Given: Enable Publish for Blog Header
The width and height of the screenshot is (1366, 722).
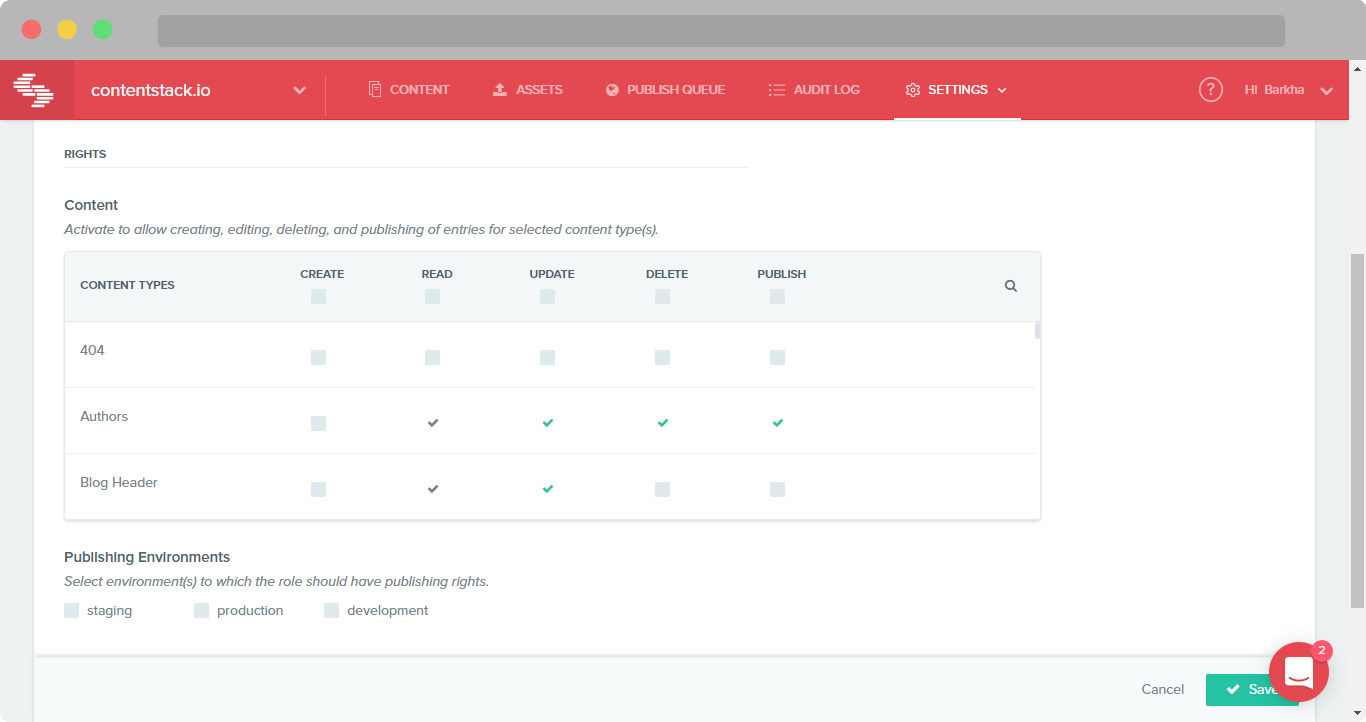Looking at the screenshot, I should 777,489.
